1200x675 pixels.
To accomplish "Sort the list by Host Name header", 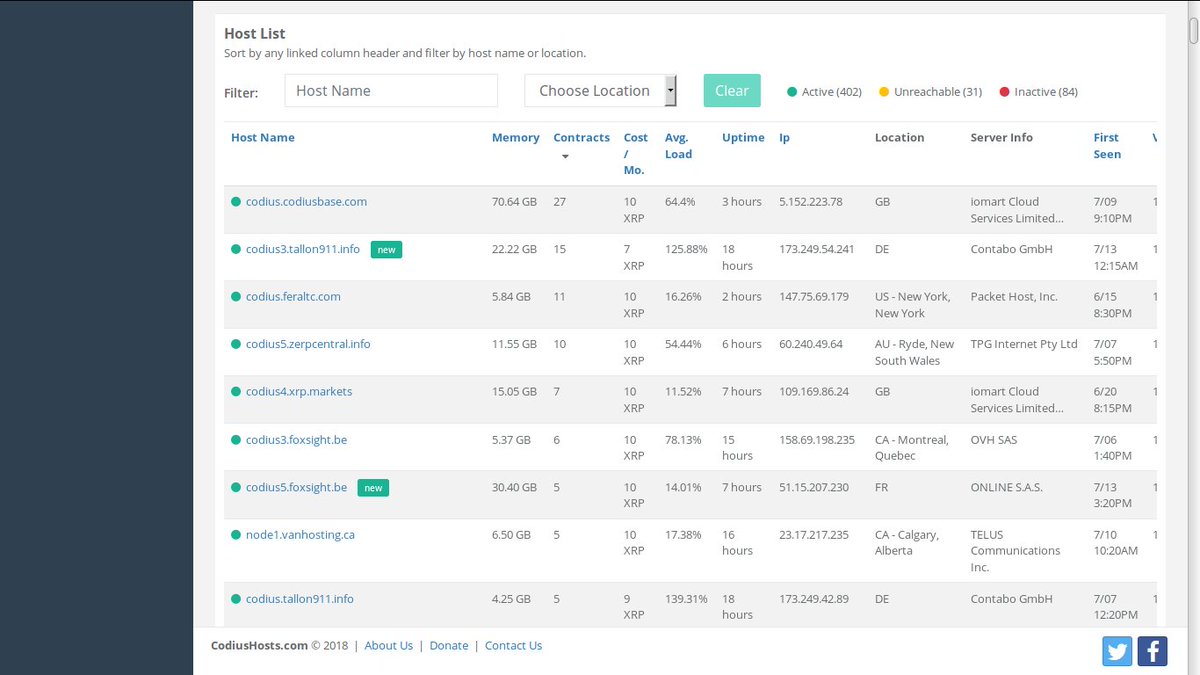I will [x=263, y=137].
